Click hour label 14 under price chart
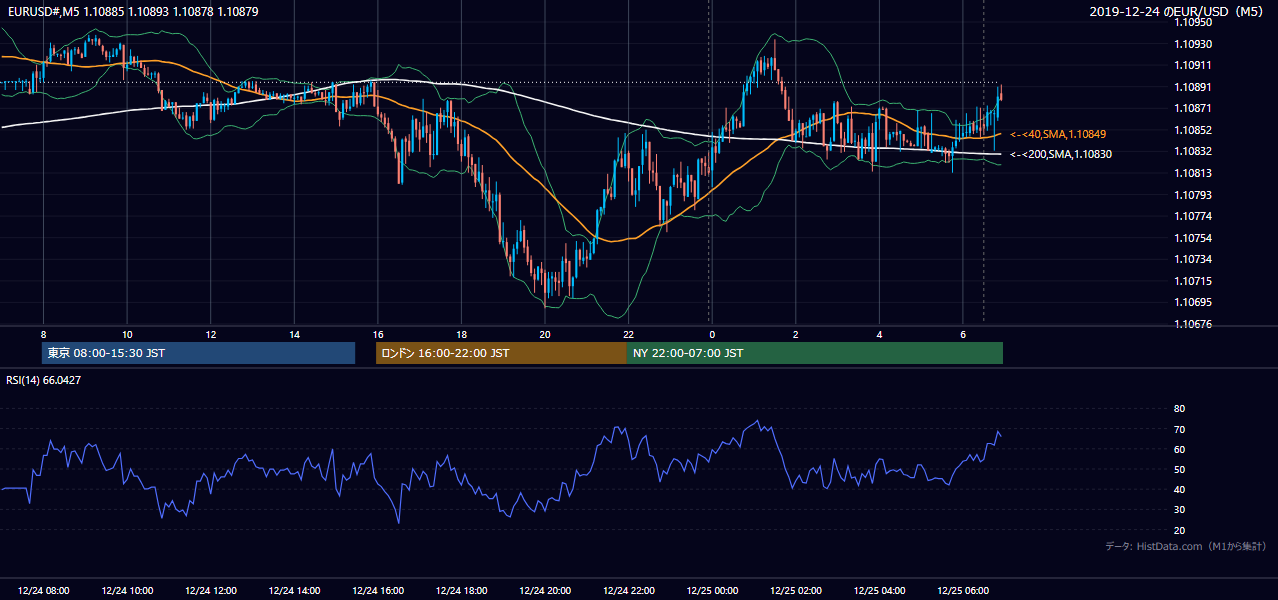This screenshot has width=1278, height=600. tap(294, 334)
